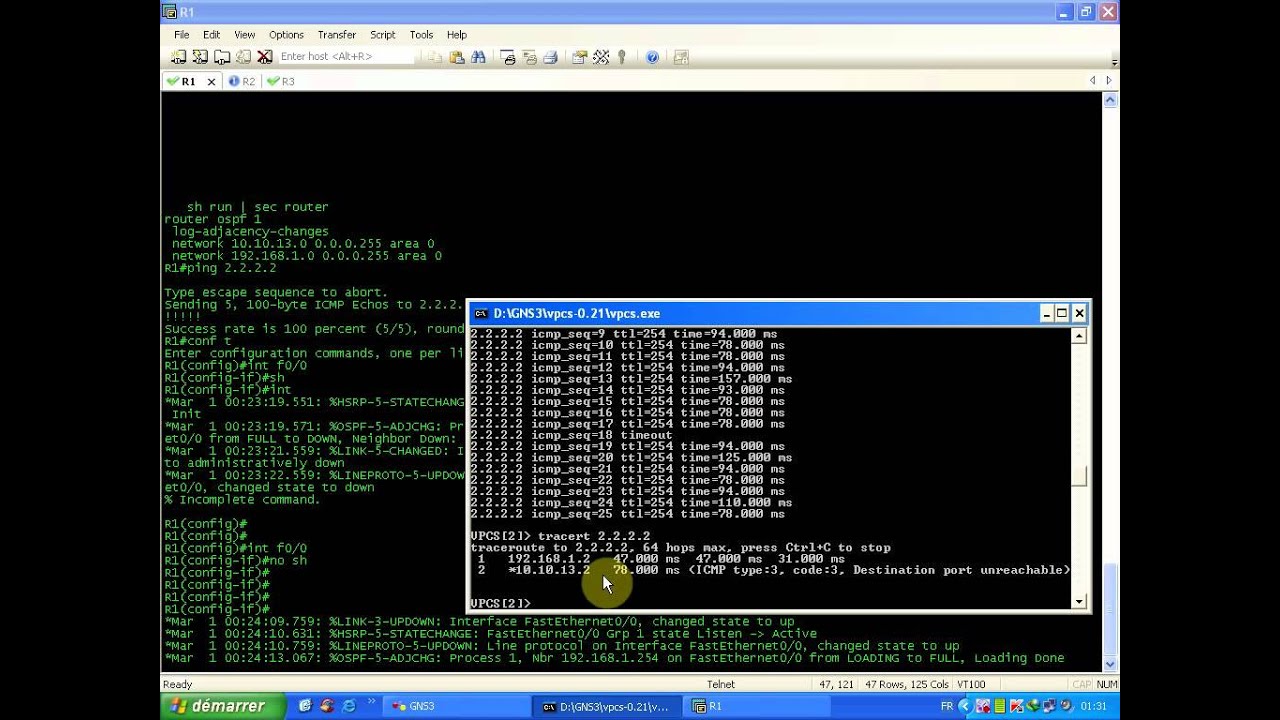Expand hidden system tray icons arrow
This screenshot has width=1280, height=720.
(965, 706)
